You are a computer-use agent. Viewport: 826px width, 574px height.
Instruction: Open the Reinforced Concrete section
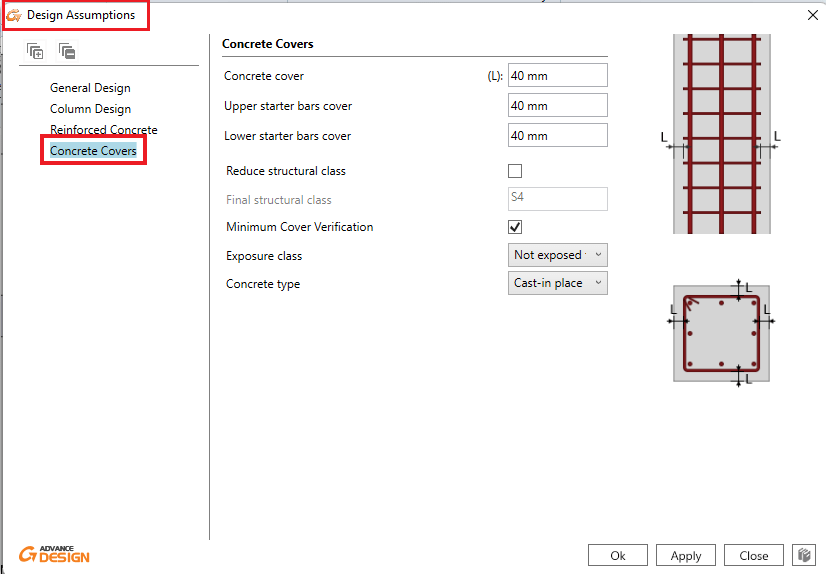tap(104, 130)
